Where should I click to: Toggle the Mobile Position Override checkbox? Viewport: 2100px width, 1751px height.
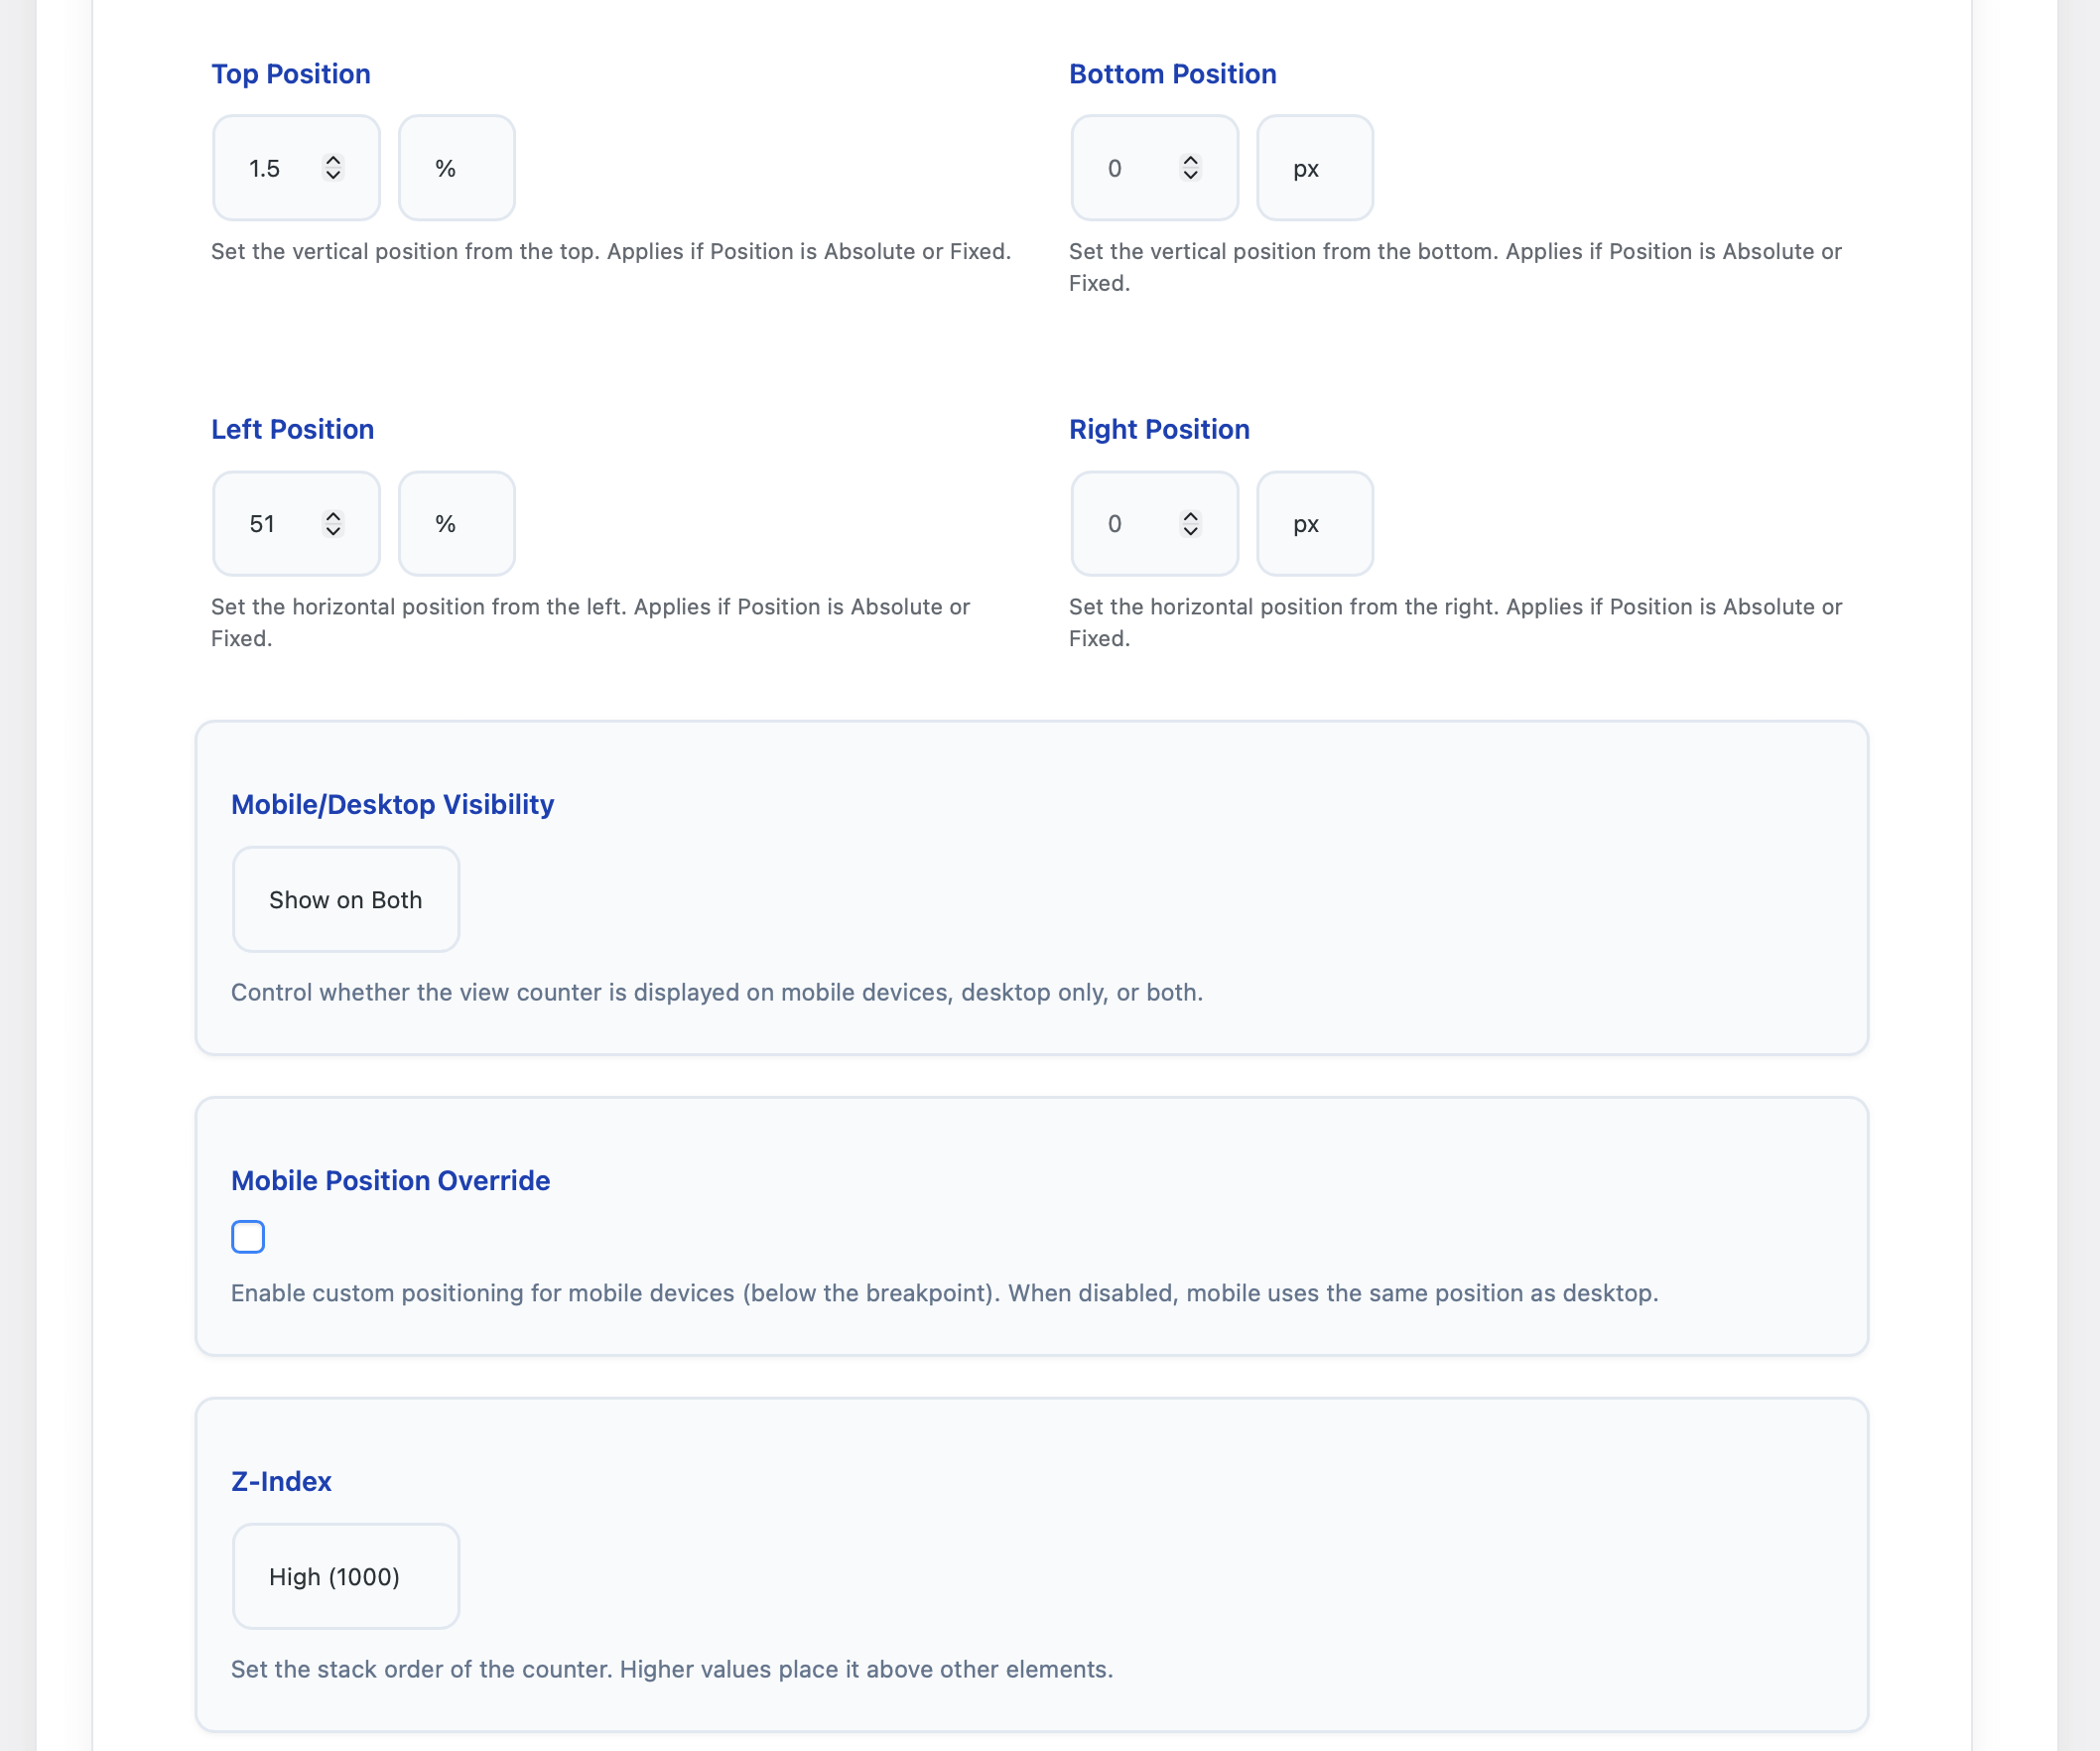(x=247, y=1236)
